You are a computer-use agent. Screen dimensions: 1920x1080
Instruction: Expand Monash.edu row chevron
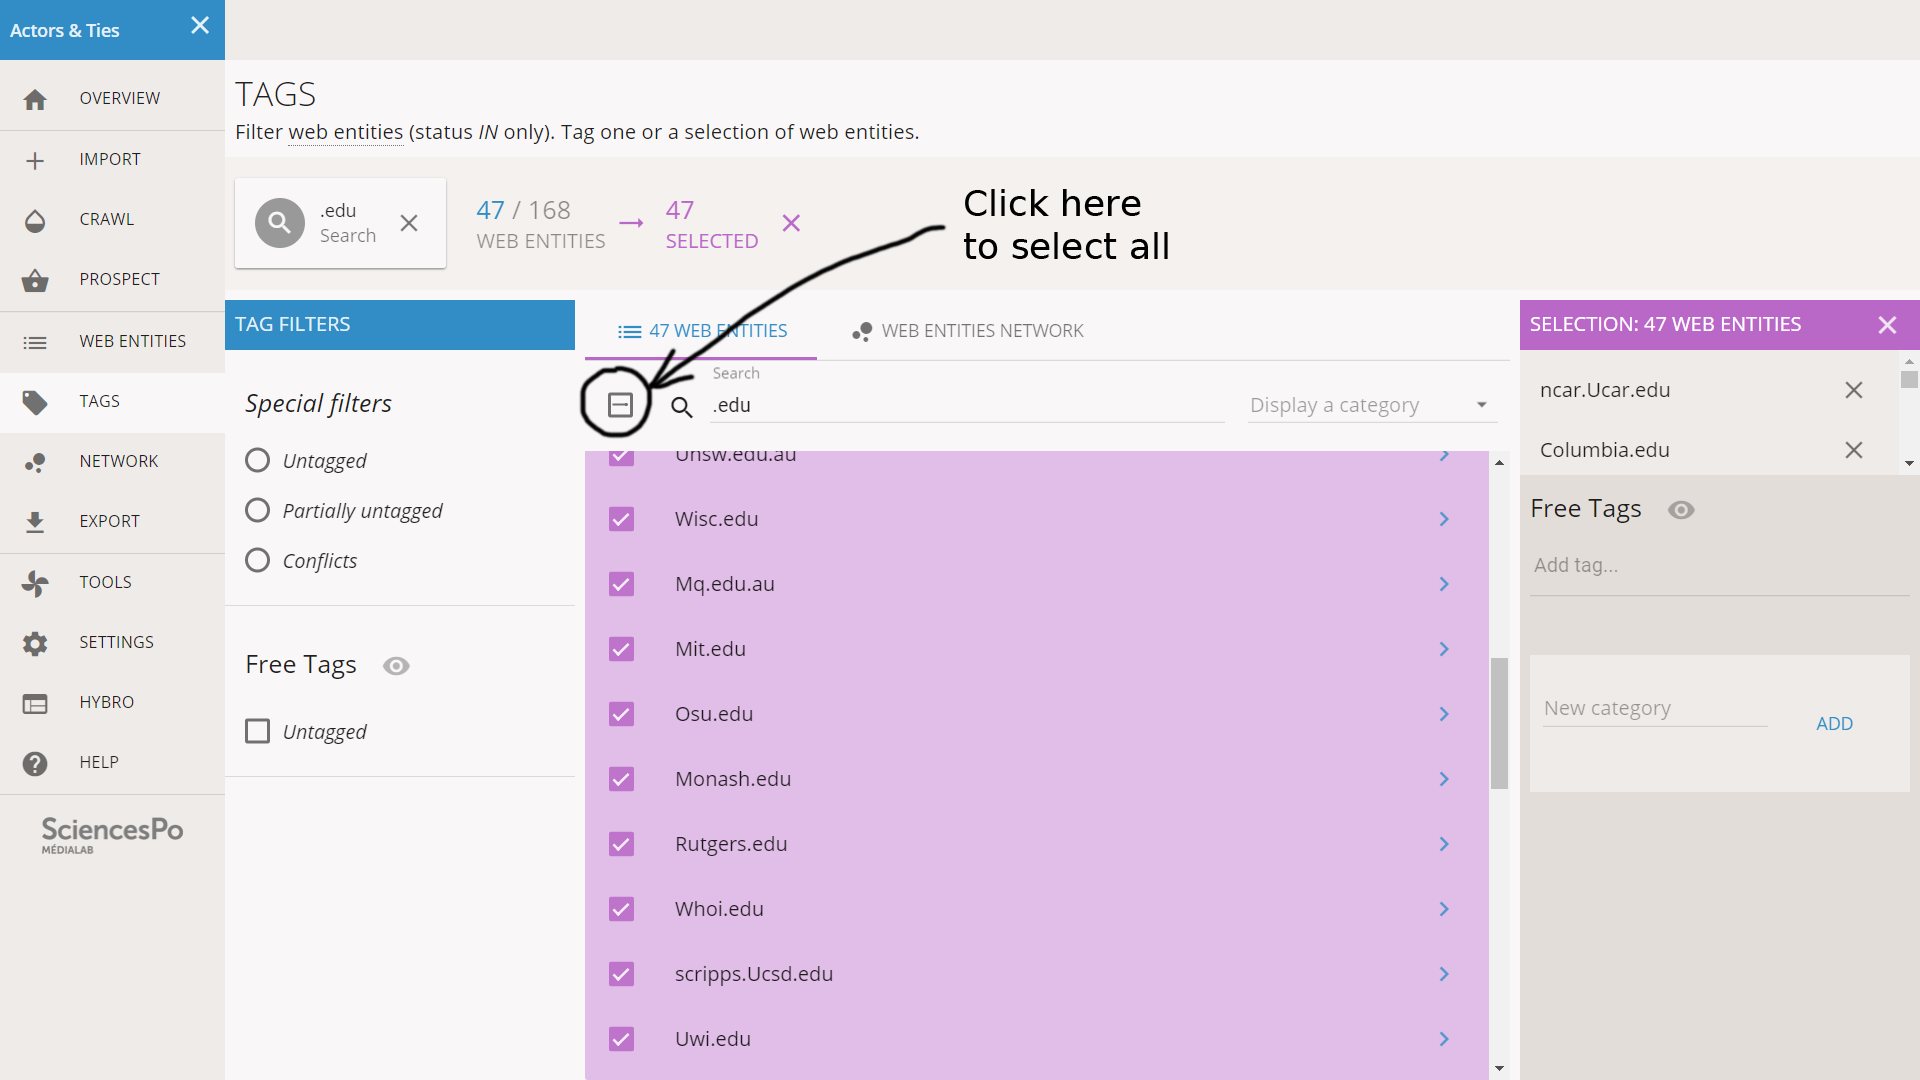click(1444, 779)
